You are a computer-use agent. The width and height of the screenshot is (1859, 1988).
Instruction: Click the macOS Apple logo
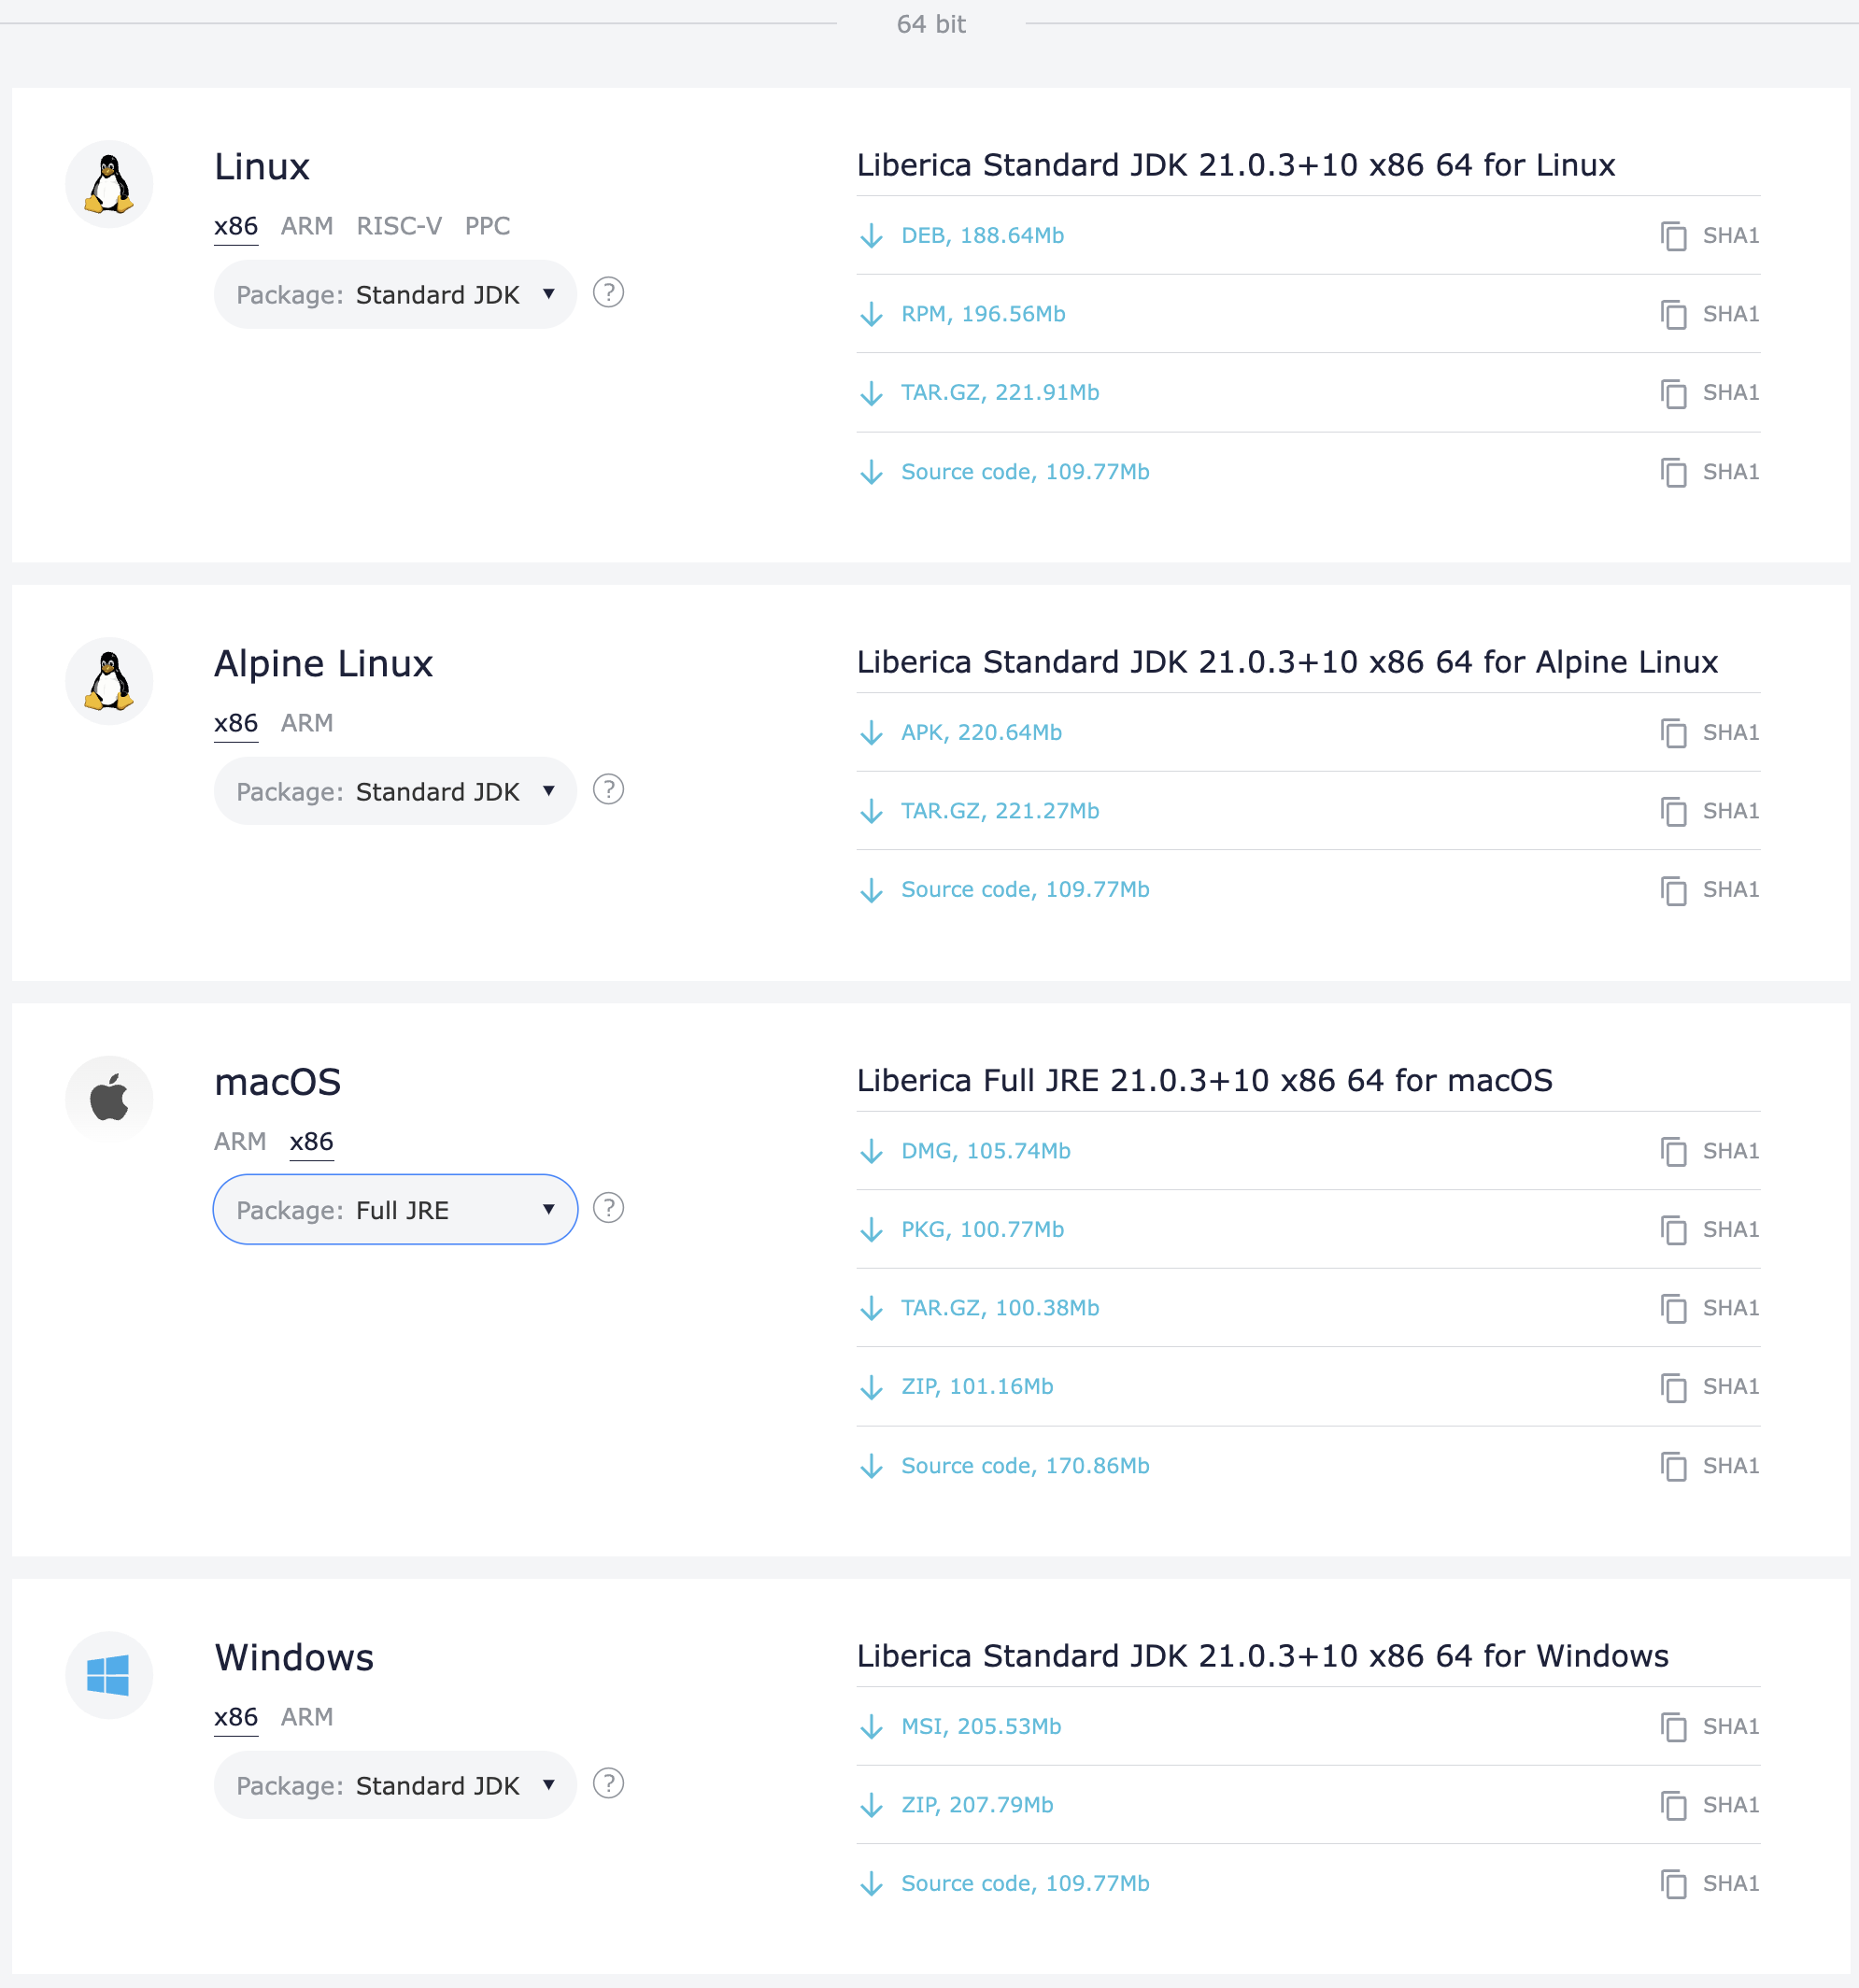tap(109, 1099)
